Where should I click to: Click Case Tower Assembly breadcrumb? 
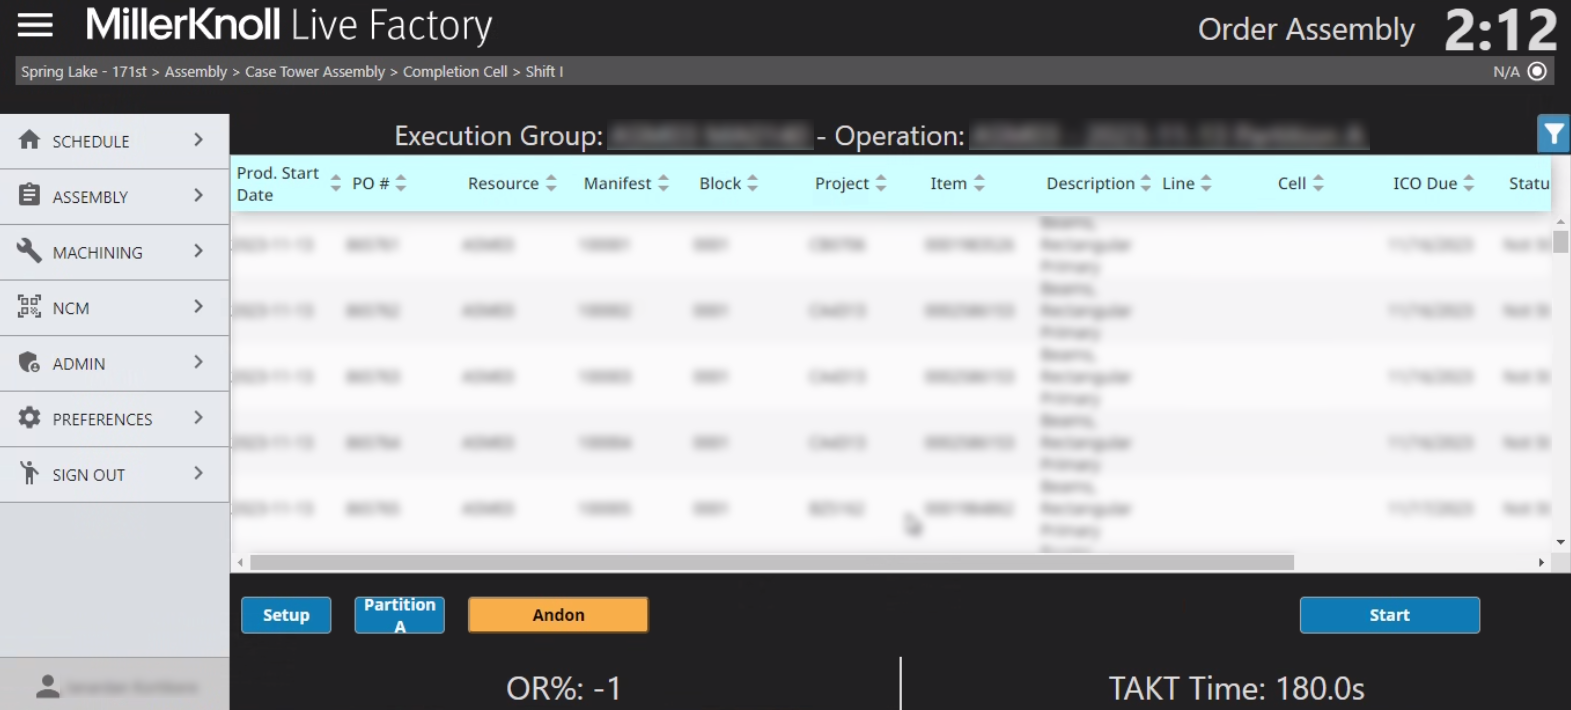[315, 72]
